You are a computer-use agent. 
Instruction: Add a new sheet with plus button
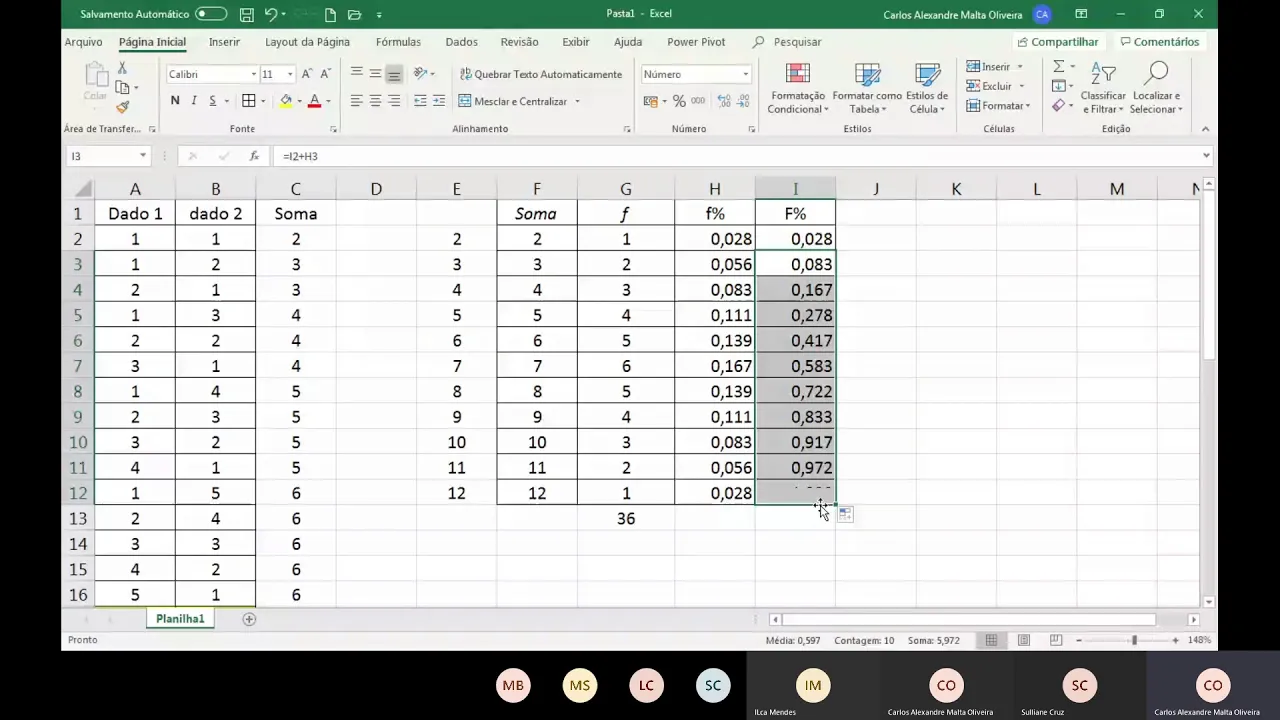pos(249,619)
